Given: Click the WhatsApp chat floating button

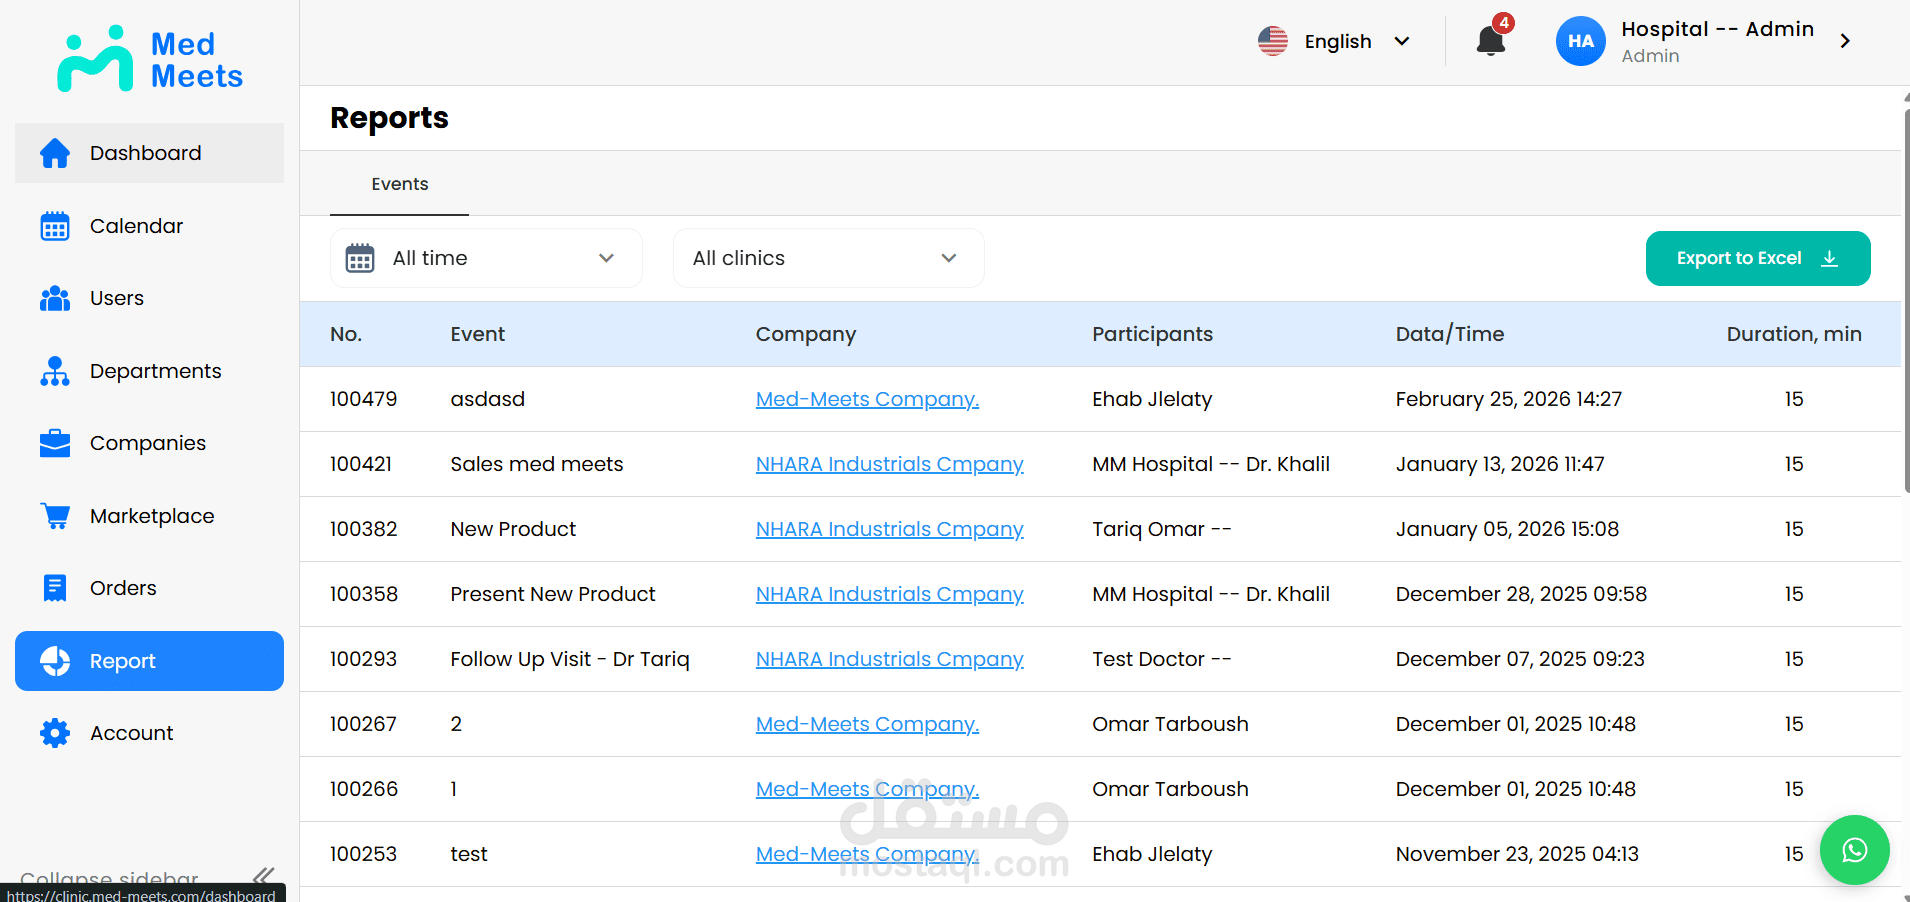Looking at the screenshot, I should point(1854,850).
